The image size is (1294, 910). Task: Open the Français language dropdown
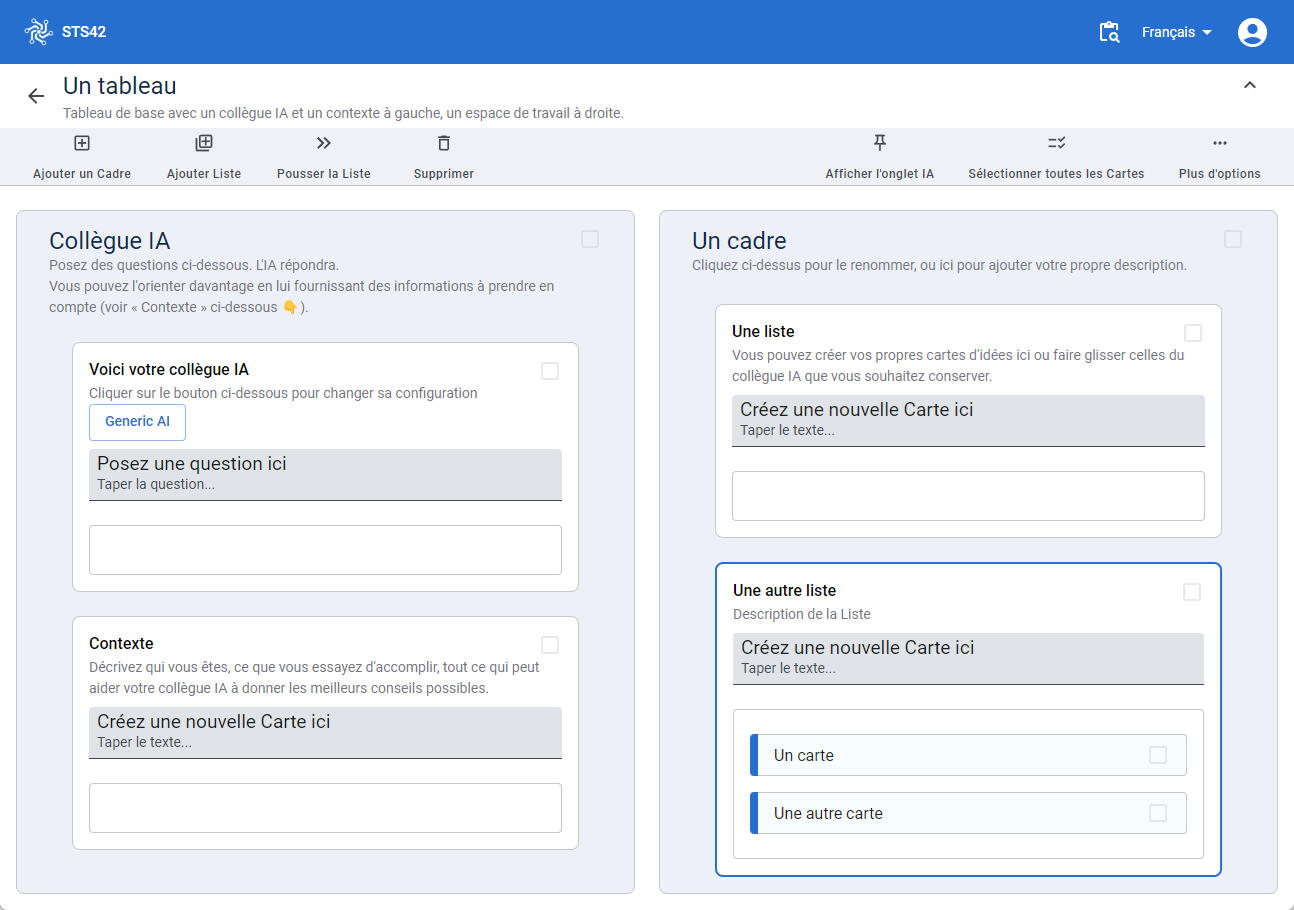(x=1176, y=32)
